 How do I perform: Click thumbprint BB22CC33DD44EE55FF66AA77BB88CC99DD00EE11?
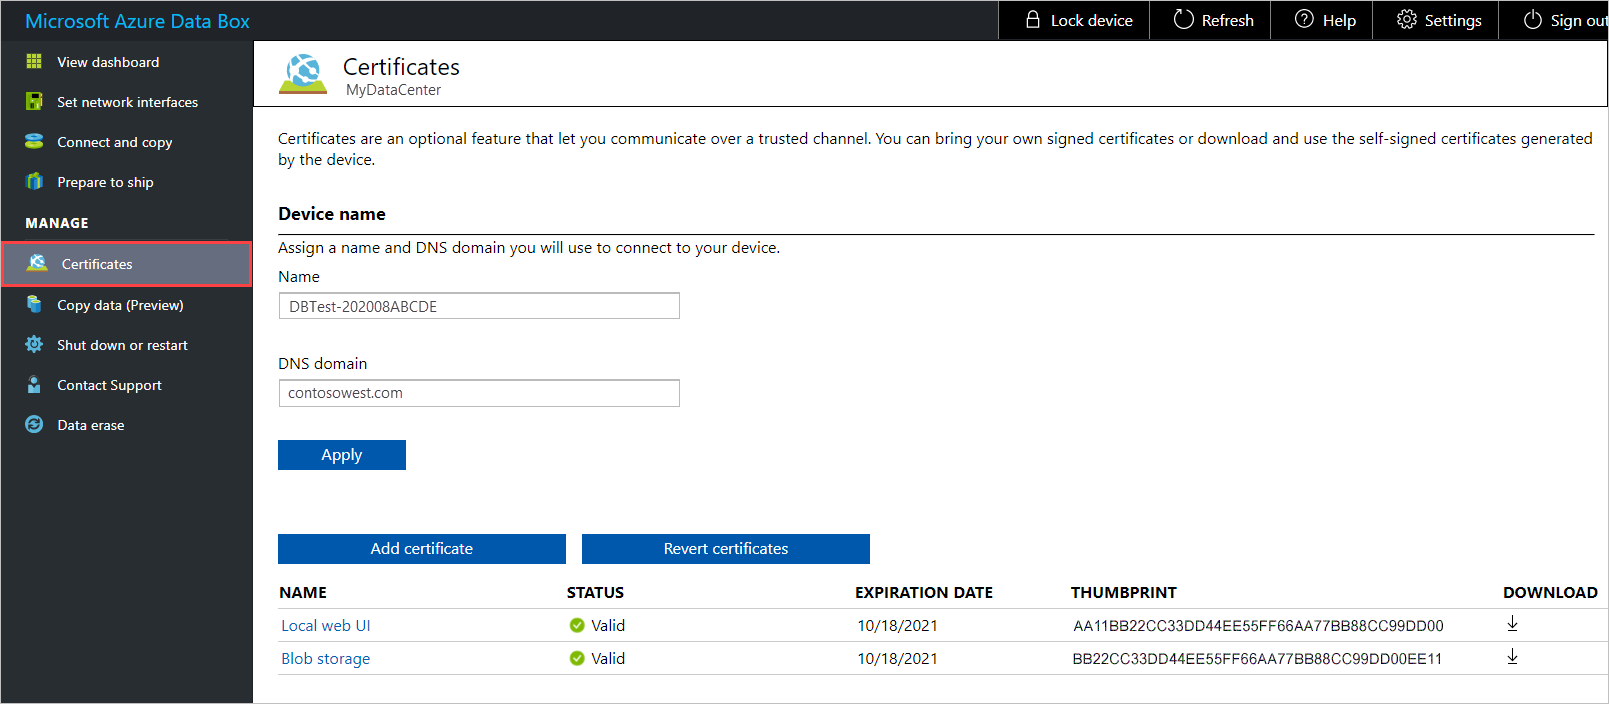coord(1257,659)
